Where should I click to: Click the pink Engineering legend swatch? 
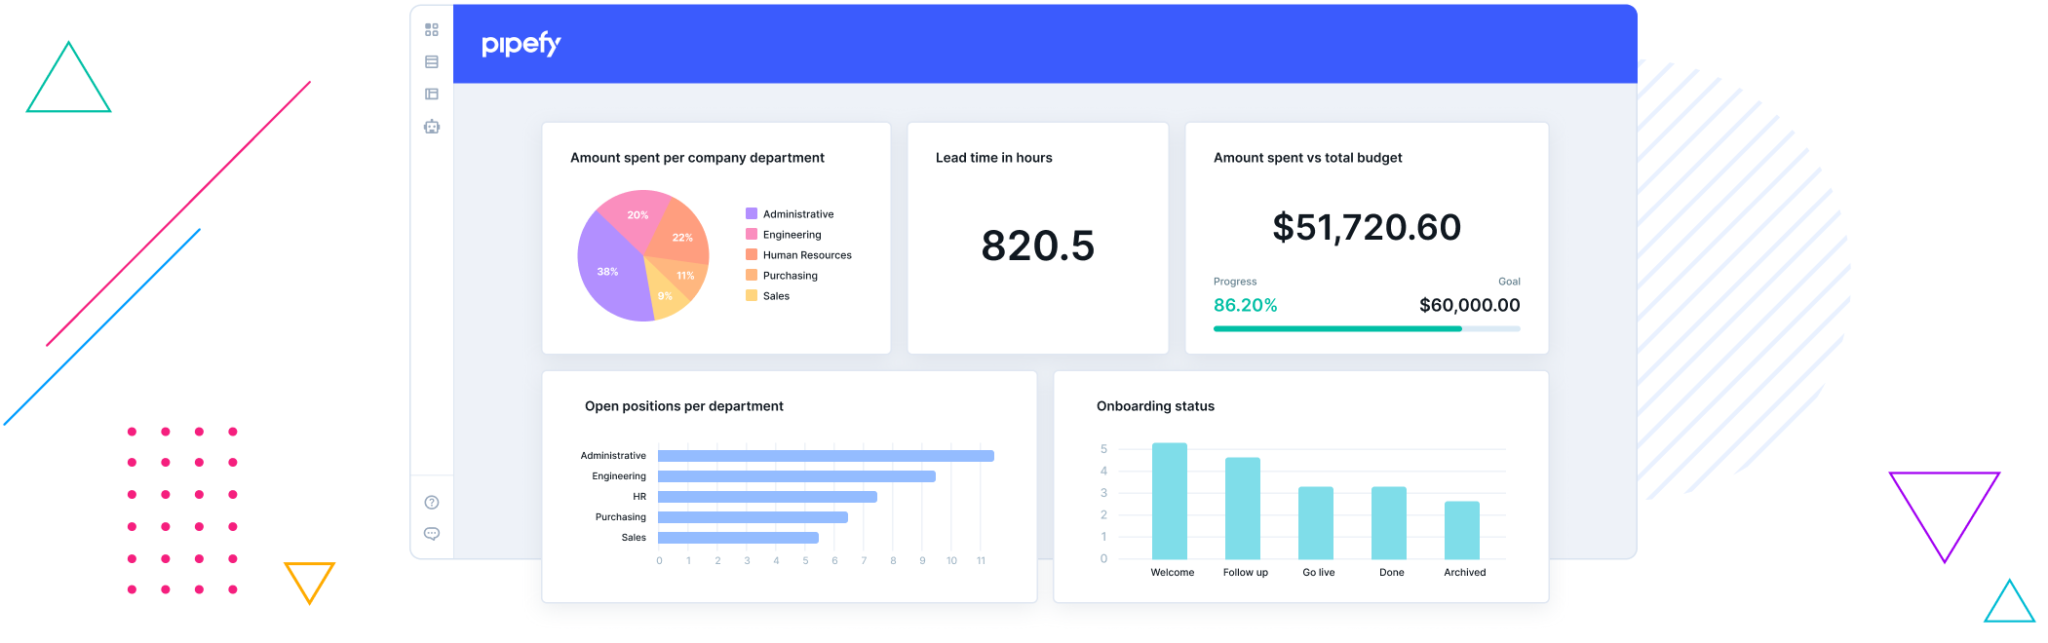[751, 234]
